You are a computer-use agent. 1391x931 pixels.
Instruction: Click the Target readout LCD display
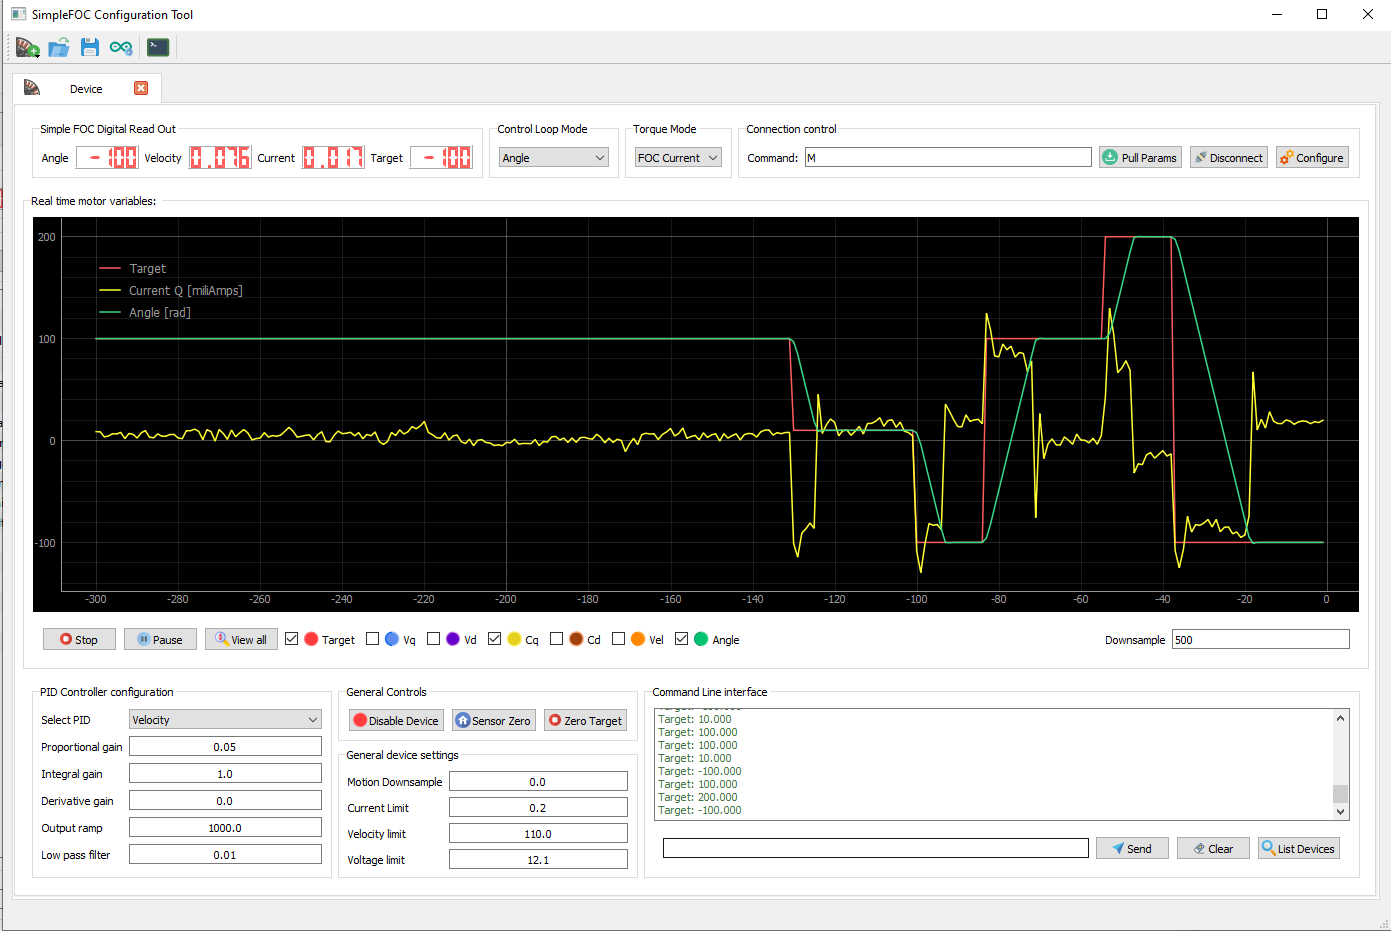point(441,158)
